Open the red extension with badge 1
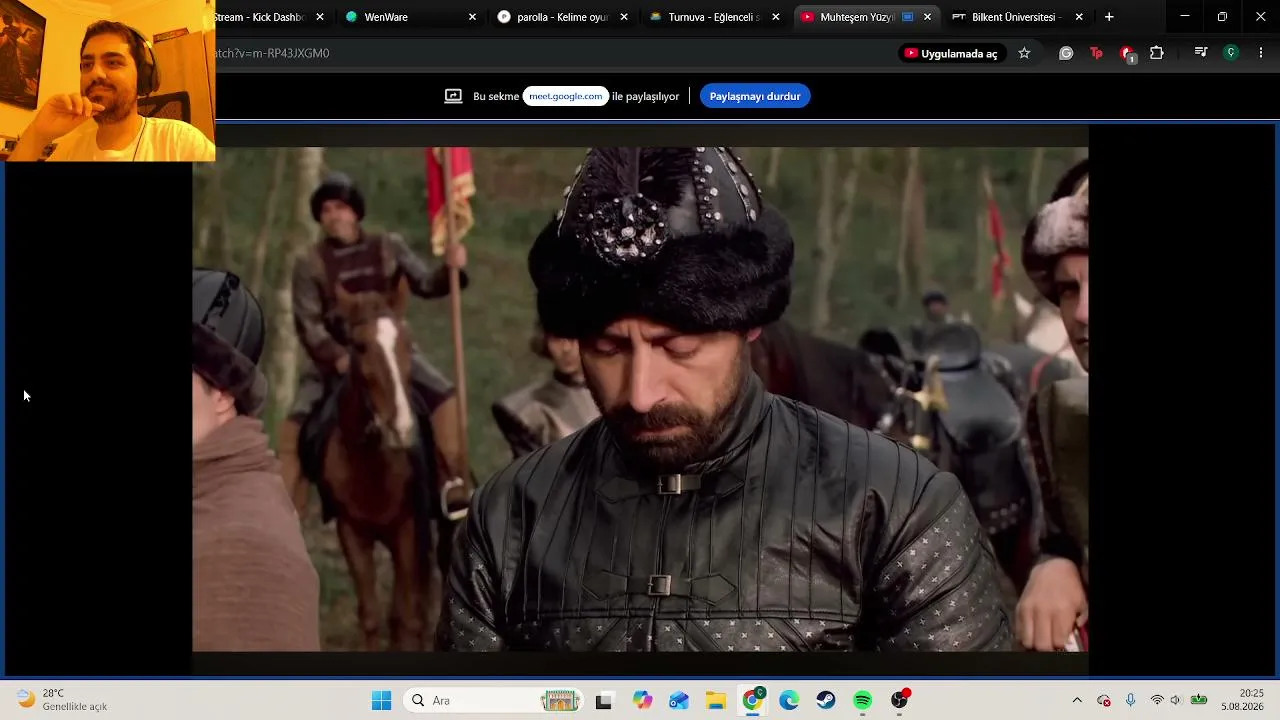This screenshot has width=1280, height=720. pyautogui.click(x=1127, y=54)
